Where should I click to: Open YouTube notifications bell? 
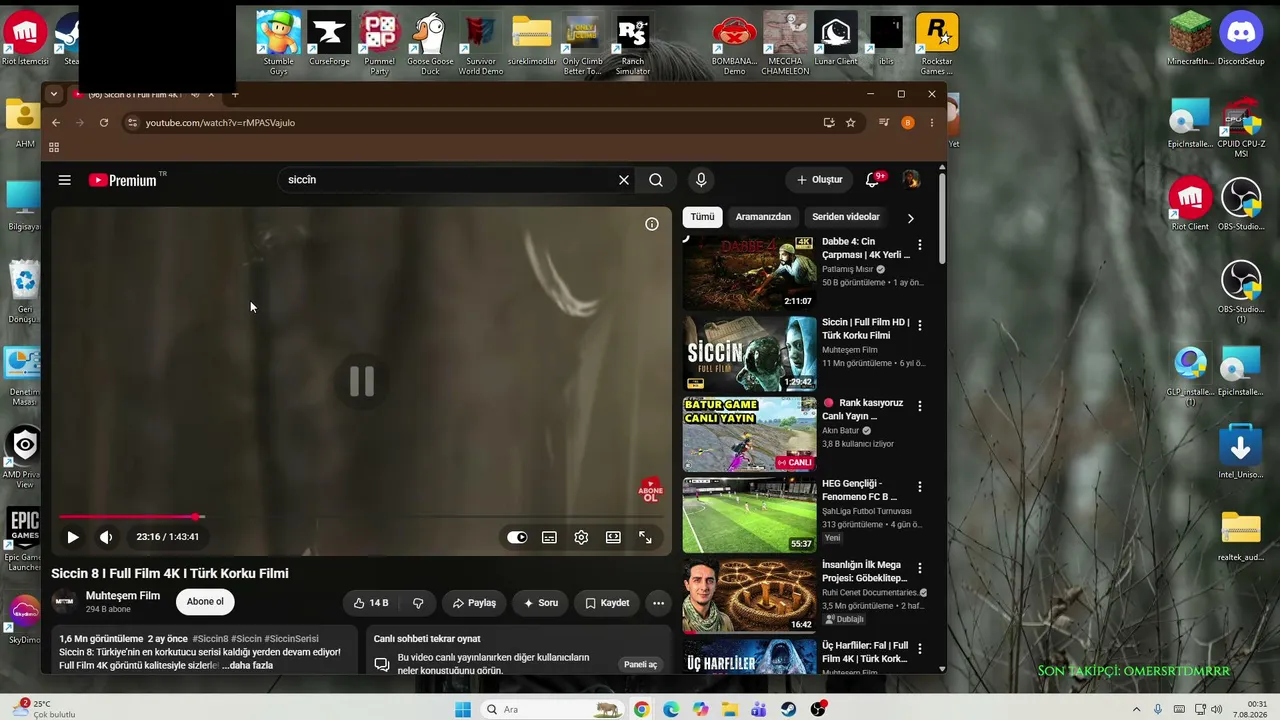872,180
